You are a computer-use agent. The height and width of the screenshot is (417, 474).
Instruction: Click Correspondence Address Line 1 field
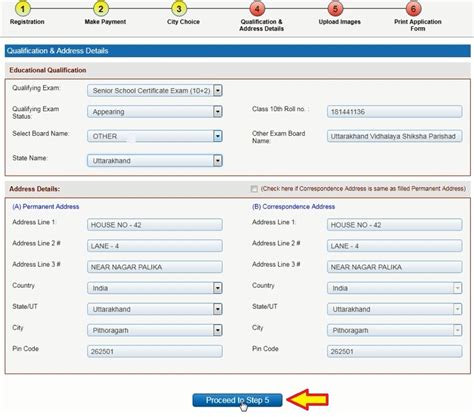click(x=395, y=225)
